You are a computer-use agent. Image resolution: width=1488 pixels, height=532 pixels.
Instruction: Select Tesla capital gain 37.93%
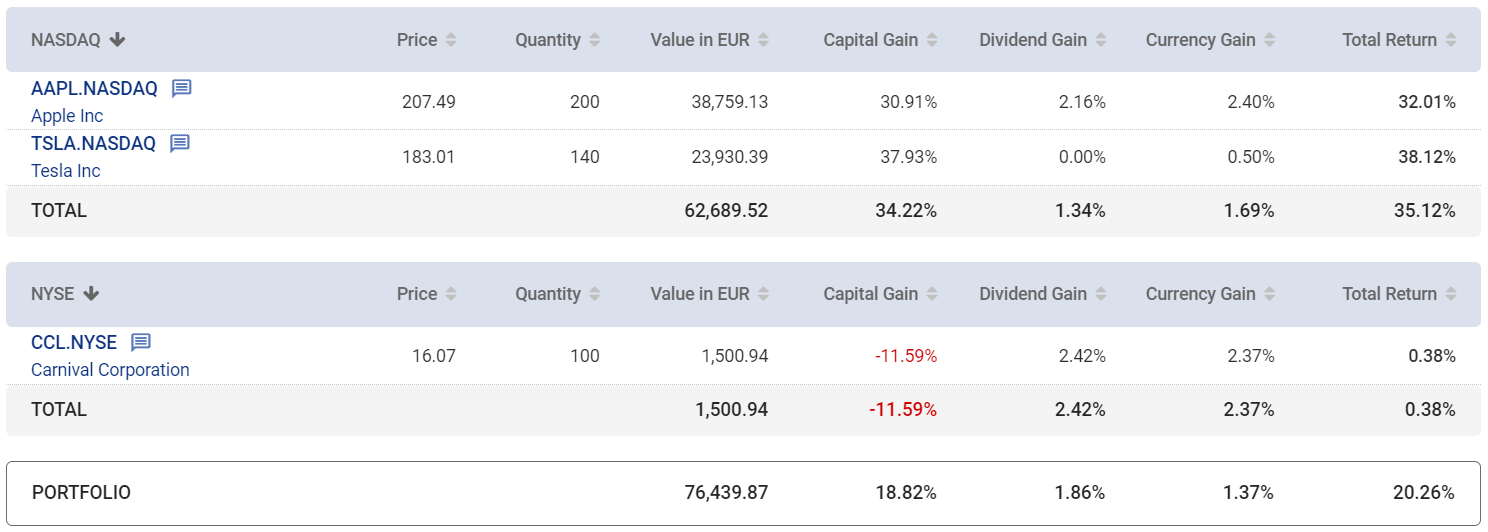click(x=909, y=157)
